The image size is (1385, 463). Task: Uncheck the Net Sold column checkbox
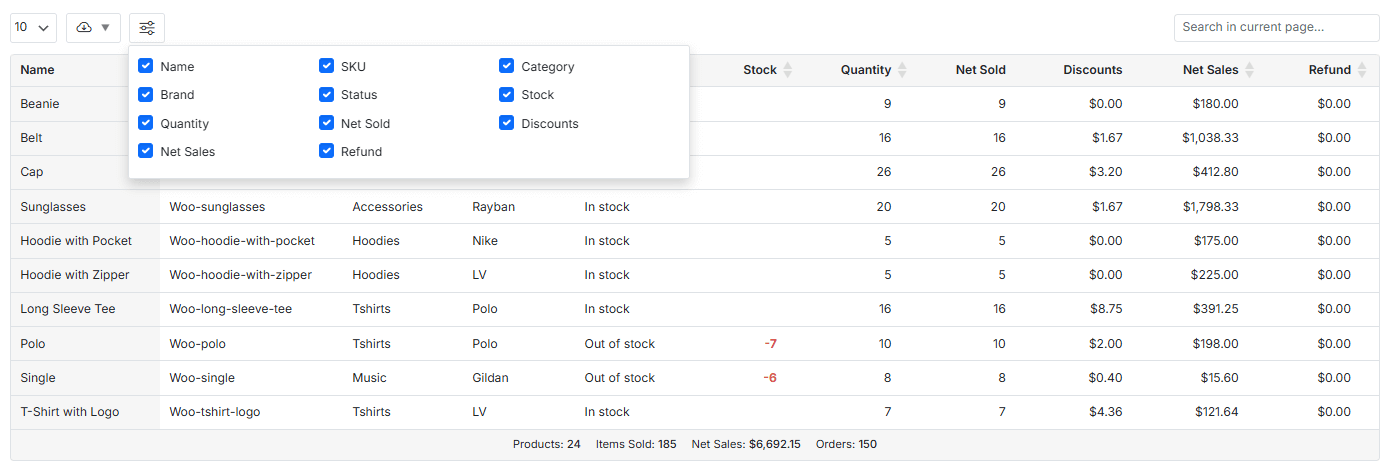[326, 124]
